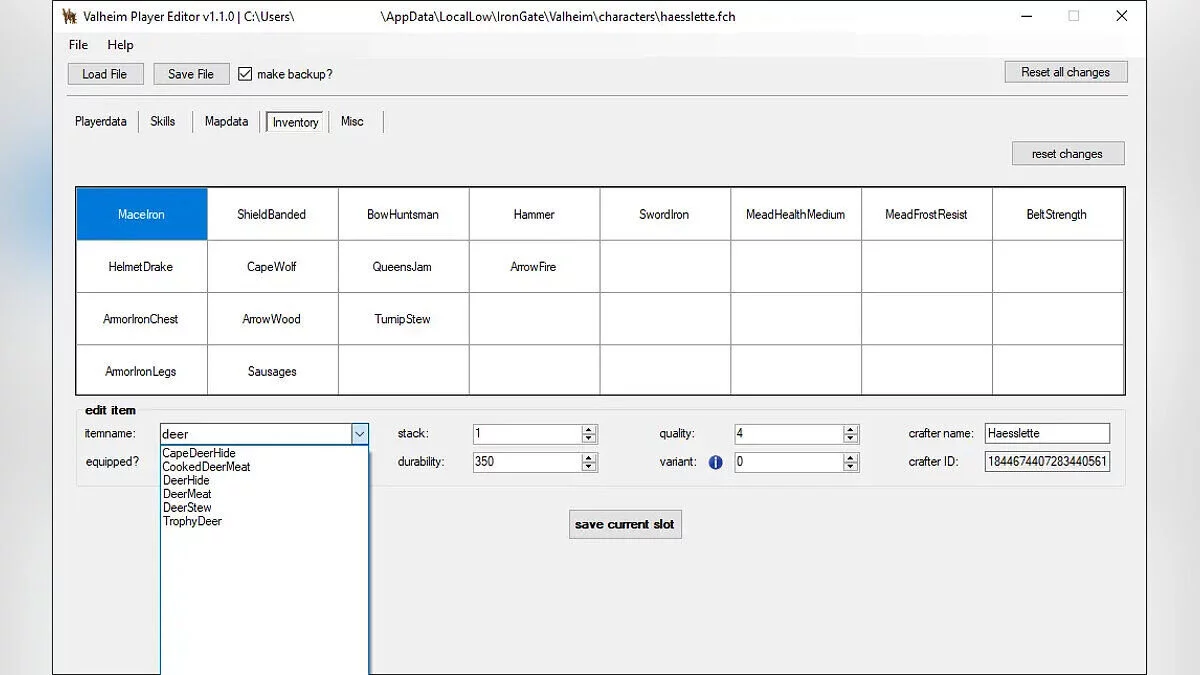Select the SwordIron inventory slot

664,214
